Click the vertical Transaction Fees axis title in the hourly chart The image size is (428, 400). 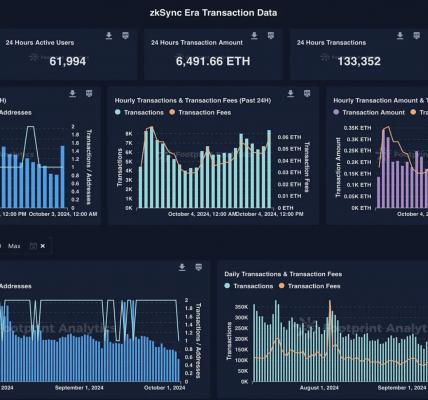[x=307, y=167]
